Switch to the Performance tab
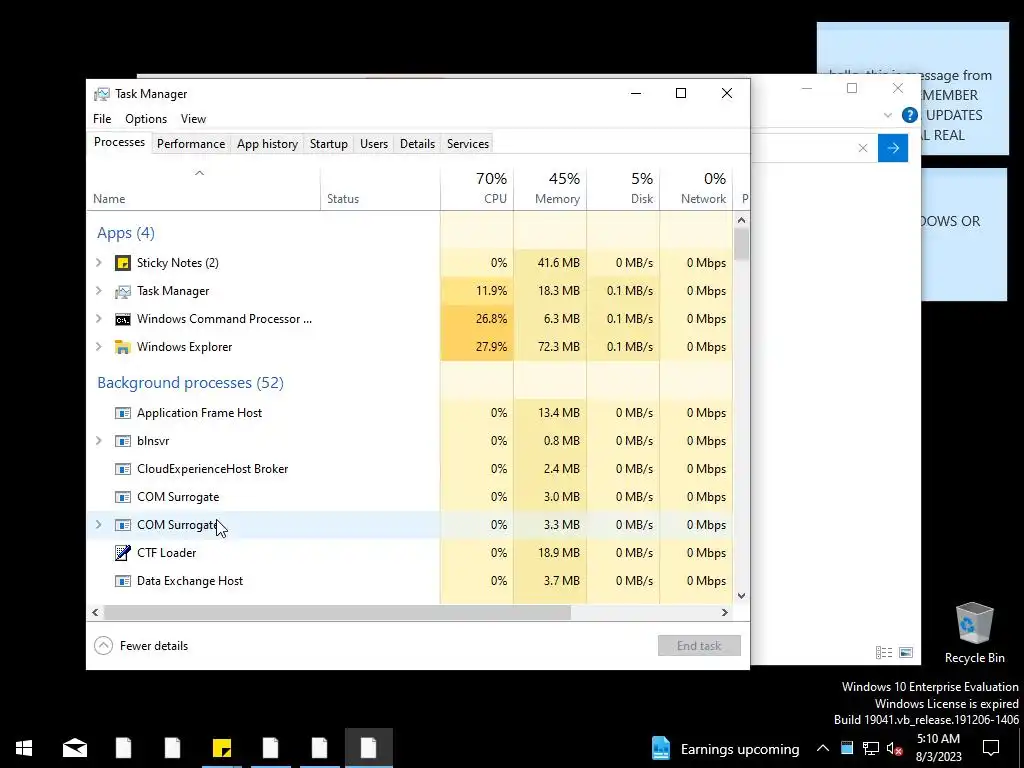This screenshot has width=1024, height=768. click(191, 144)
